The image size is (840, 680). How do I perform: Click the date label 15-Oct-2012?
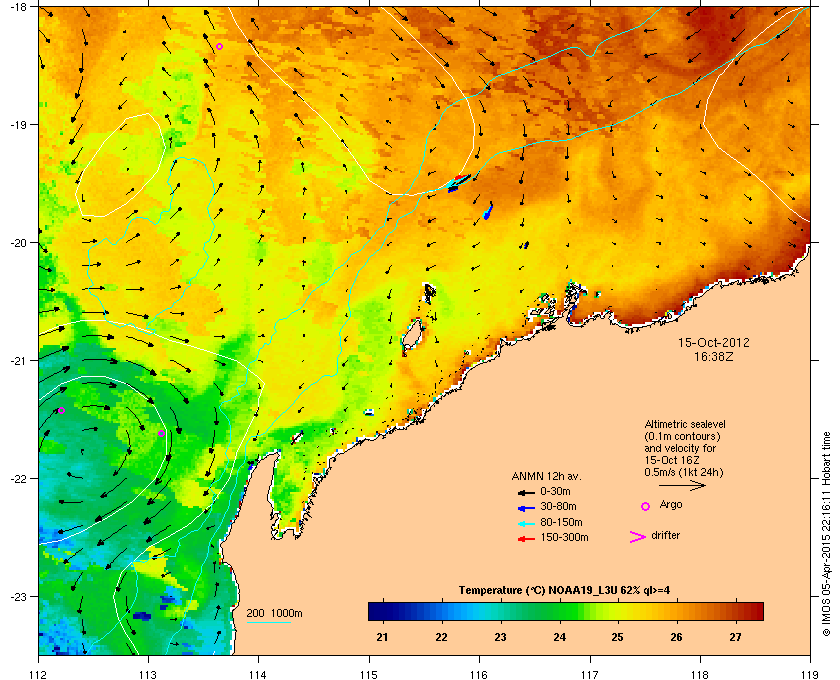pyautogui.click(x=714, y=342)
